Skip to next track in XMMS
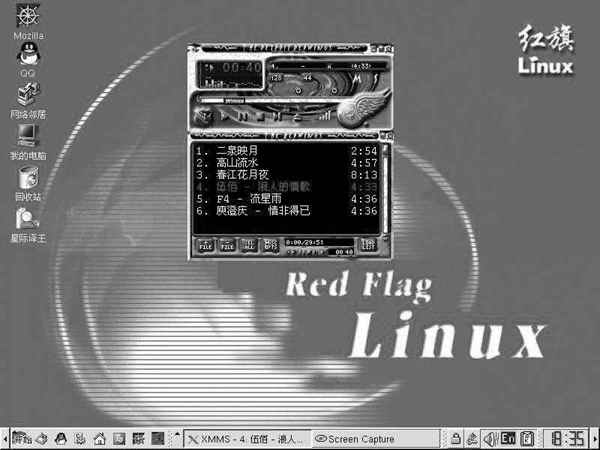This screenshot has width=600, height=450. 278,117
